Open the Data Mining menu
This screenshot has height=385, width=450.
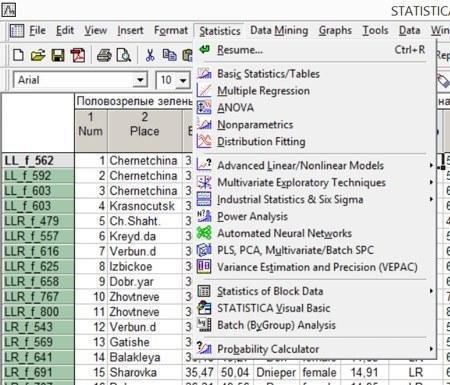click(279, 30)
